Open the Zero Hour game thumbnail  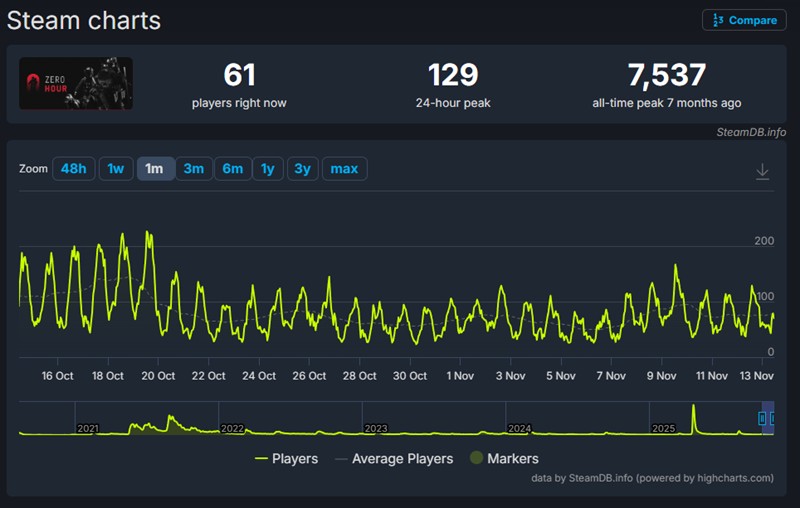[76, 83]
